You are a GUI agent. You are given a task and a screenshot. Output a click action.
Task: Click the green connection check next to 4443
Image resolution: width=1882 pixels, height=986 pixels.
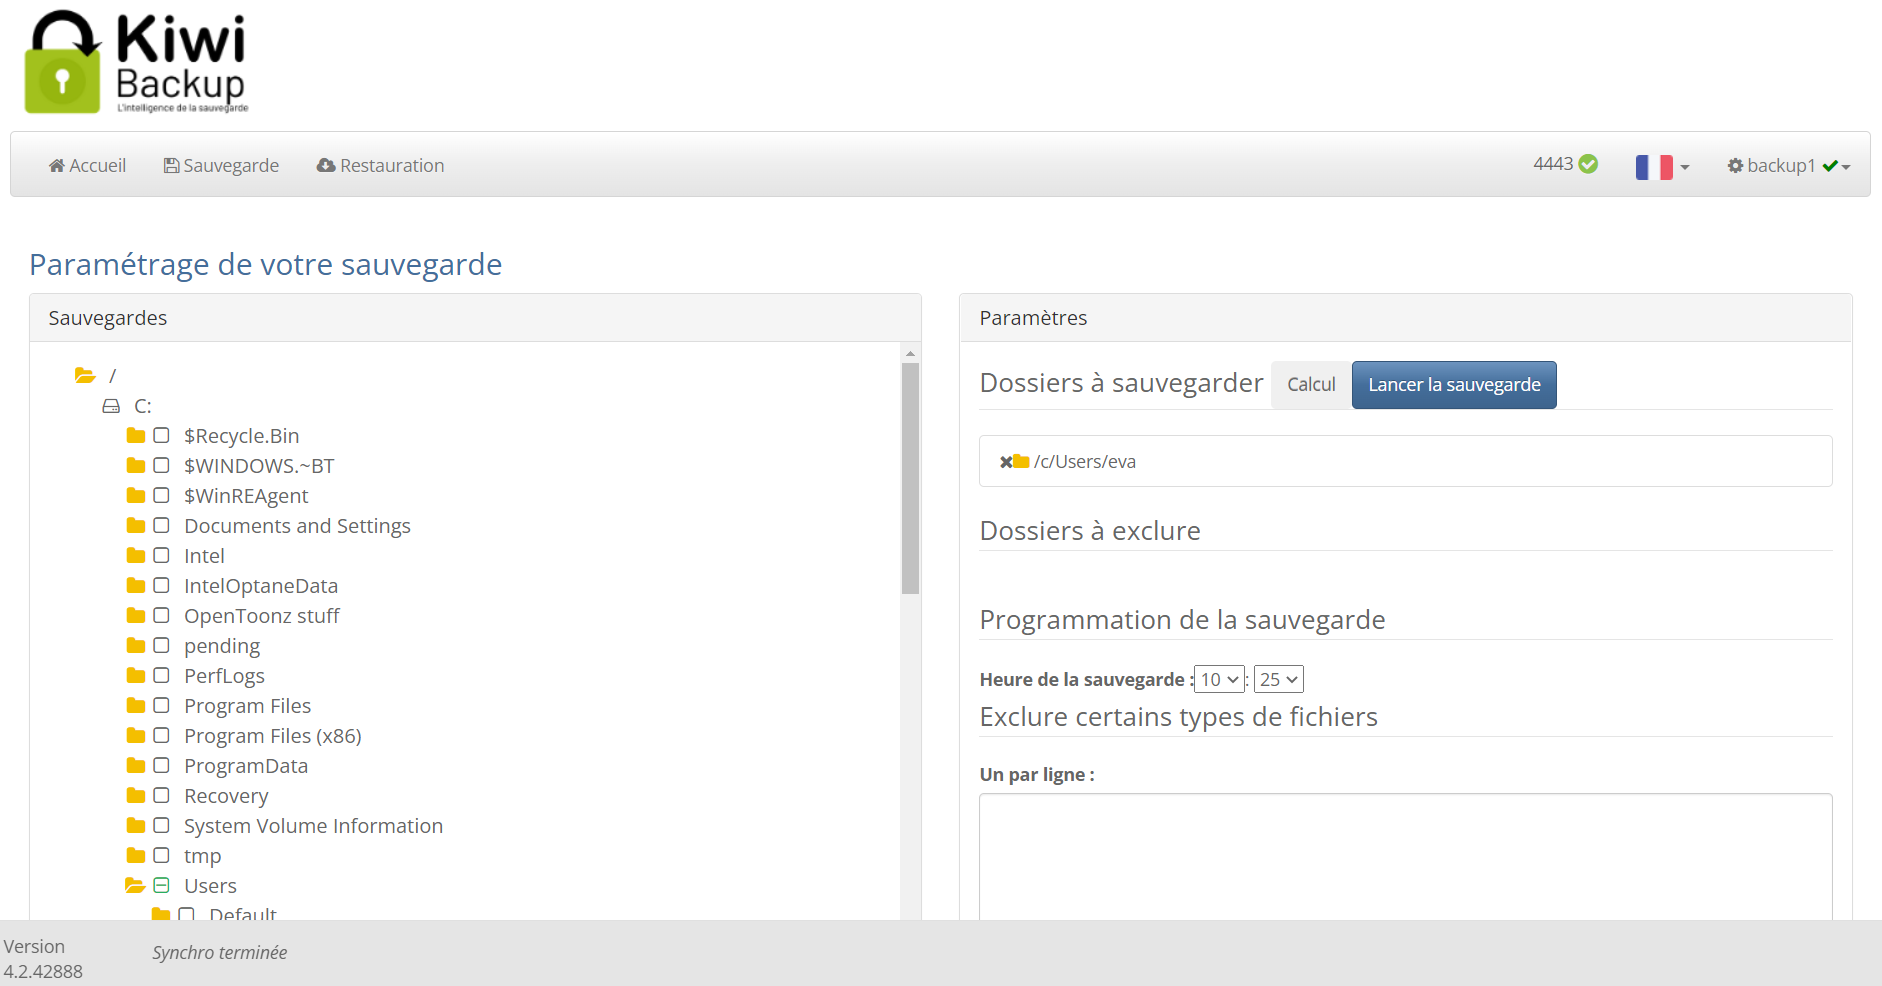pyautogui.click(x=1588, y=164)
